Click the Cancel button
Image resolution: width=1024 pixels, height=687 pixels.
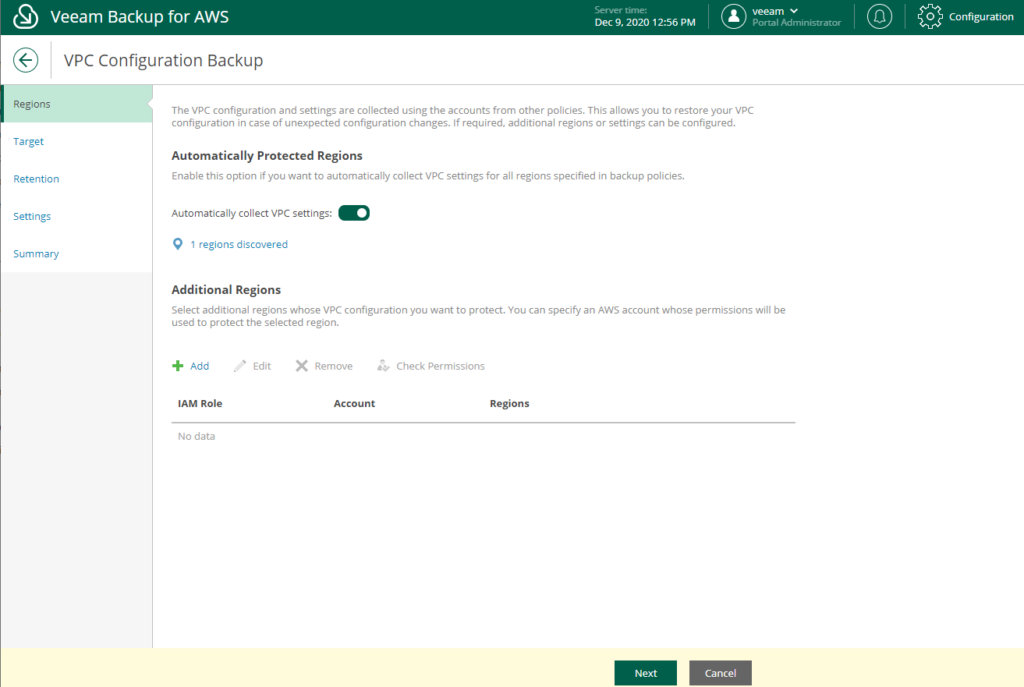(x=720, y=673)
